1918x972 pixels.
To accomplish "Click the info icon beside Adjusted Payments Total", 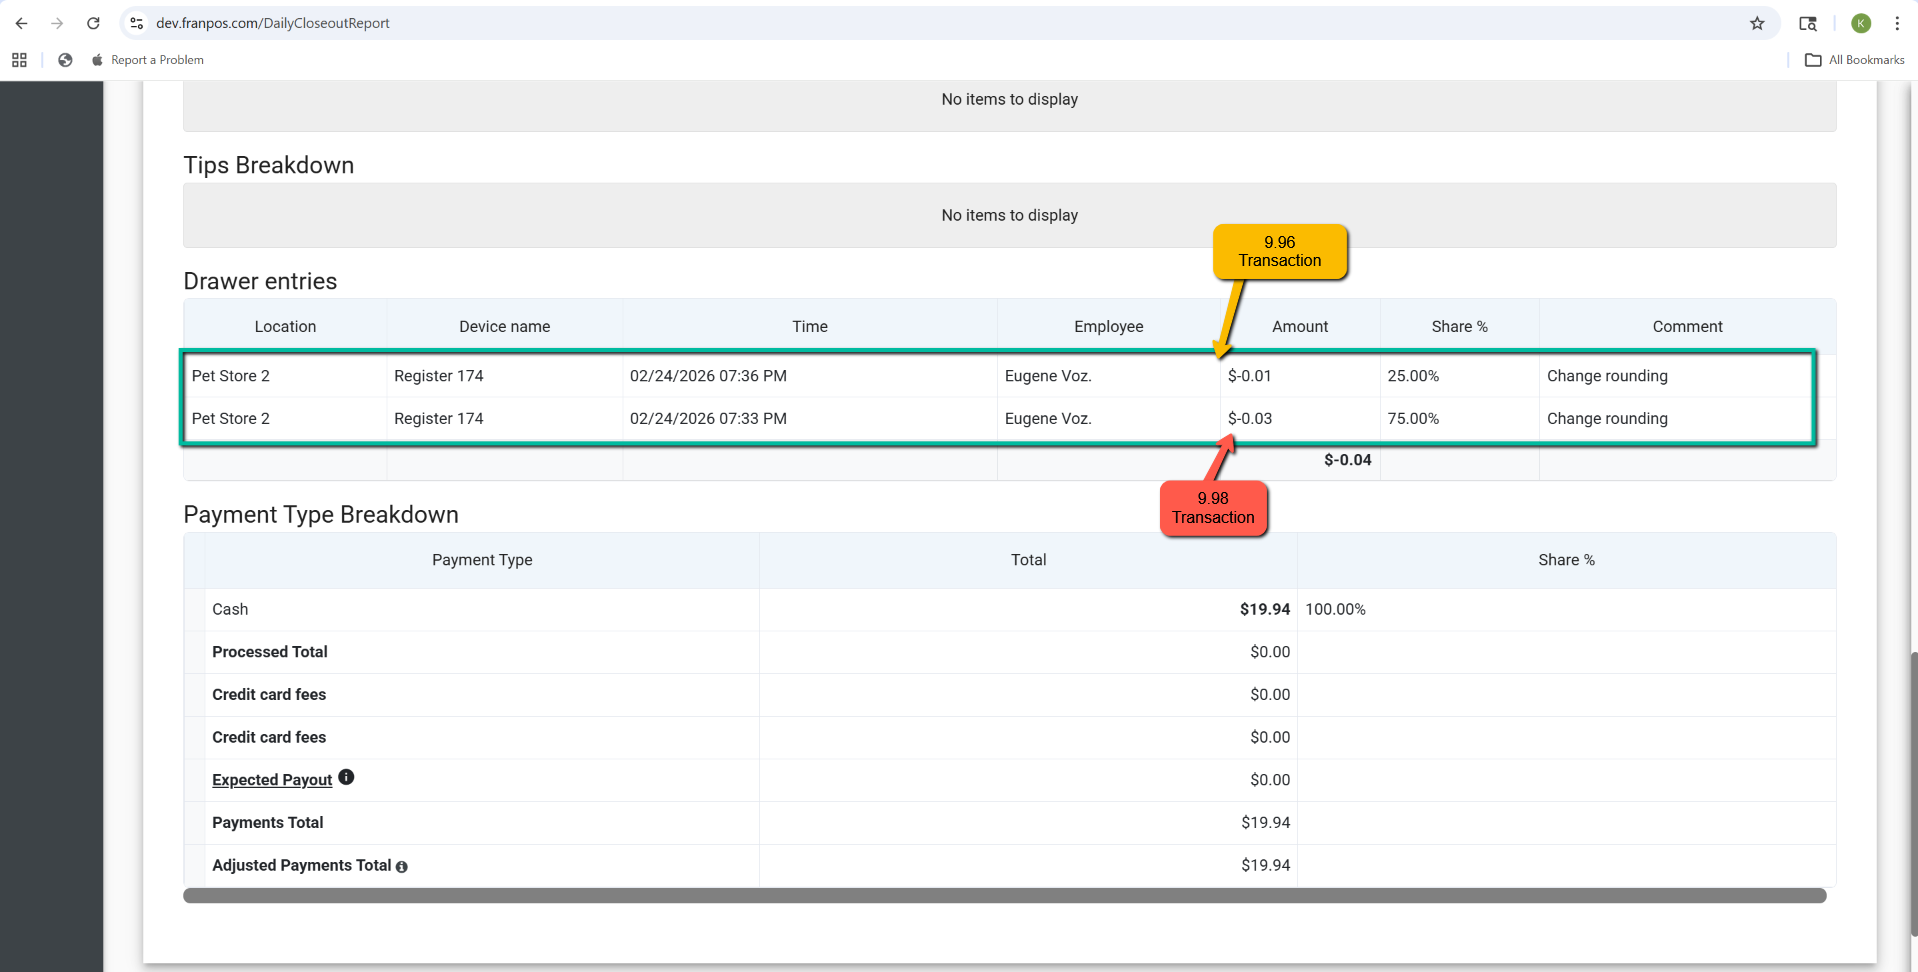I will (402, 867).
